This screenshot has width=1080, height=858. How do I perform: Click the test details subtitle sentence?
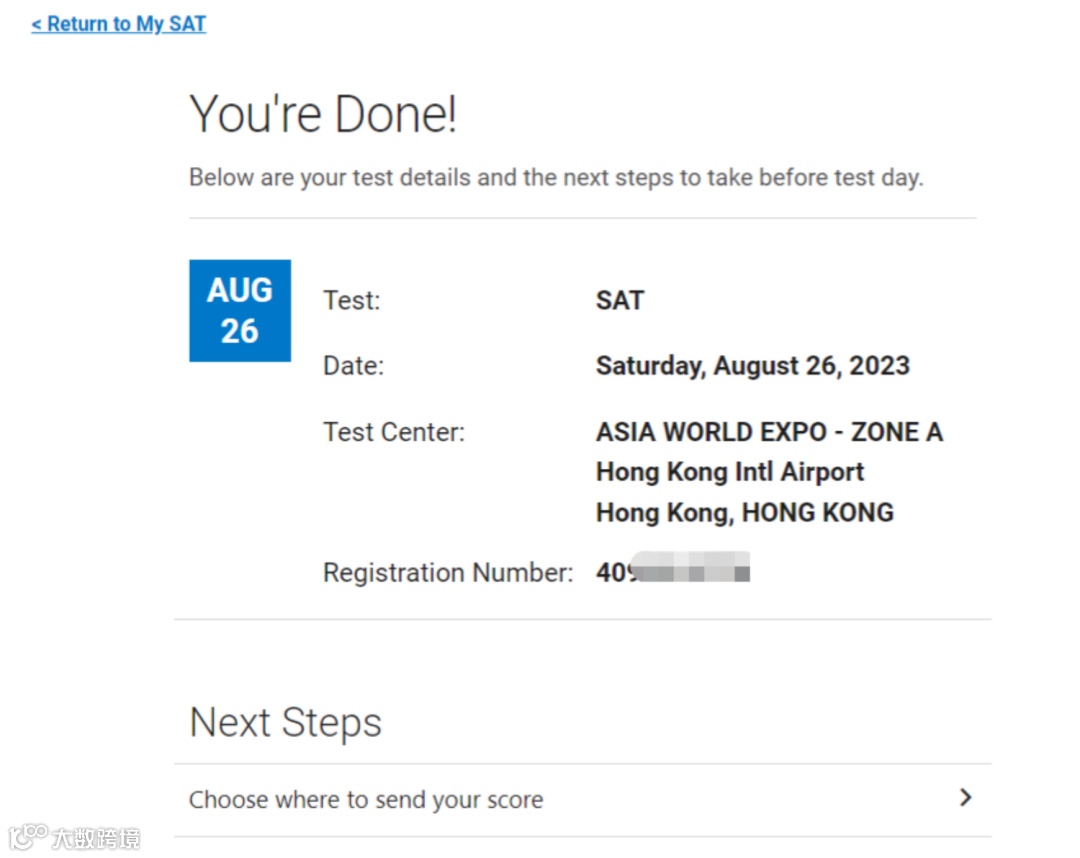(x=556, y=178)
